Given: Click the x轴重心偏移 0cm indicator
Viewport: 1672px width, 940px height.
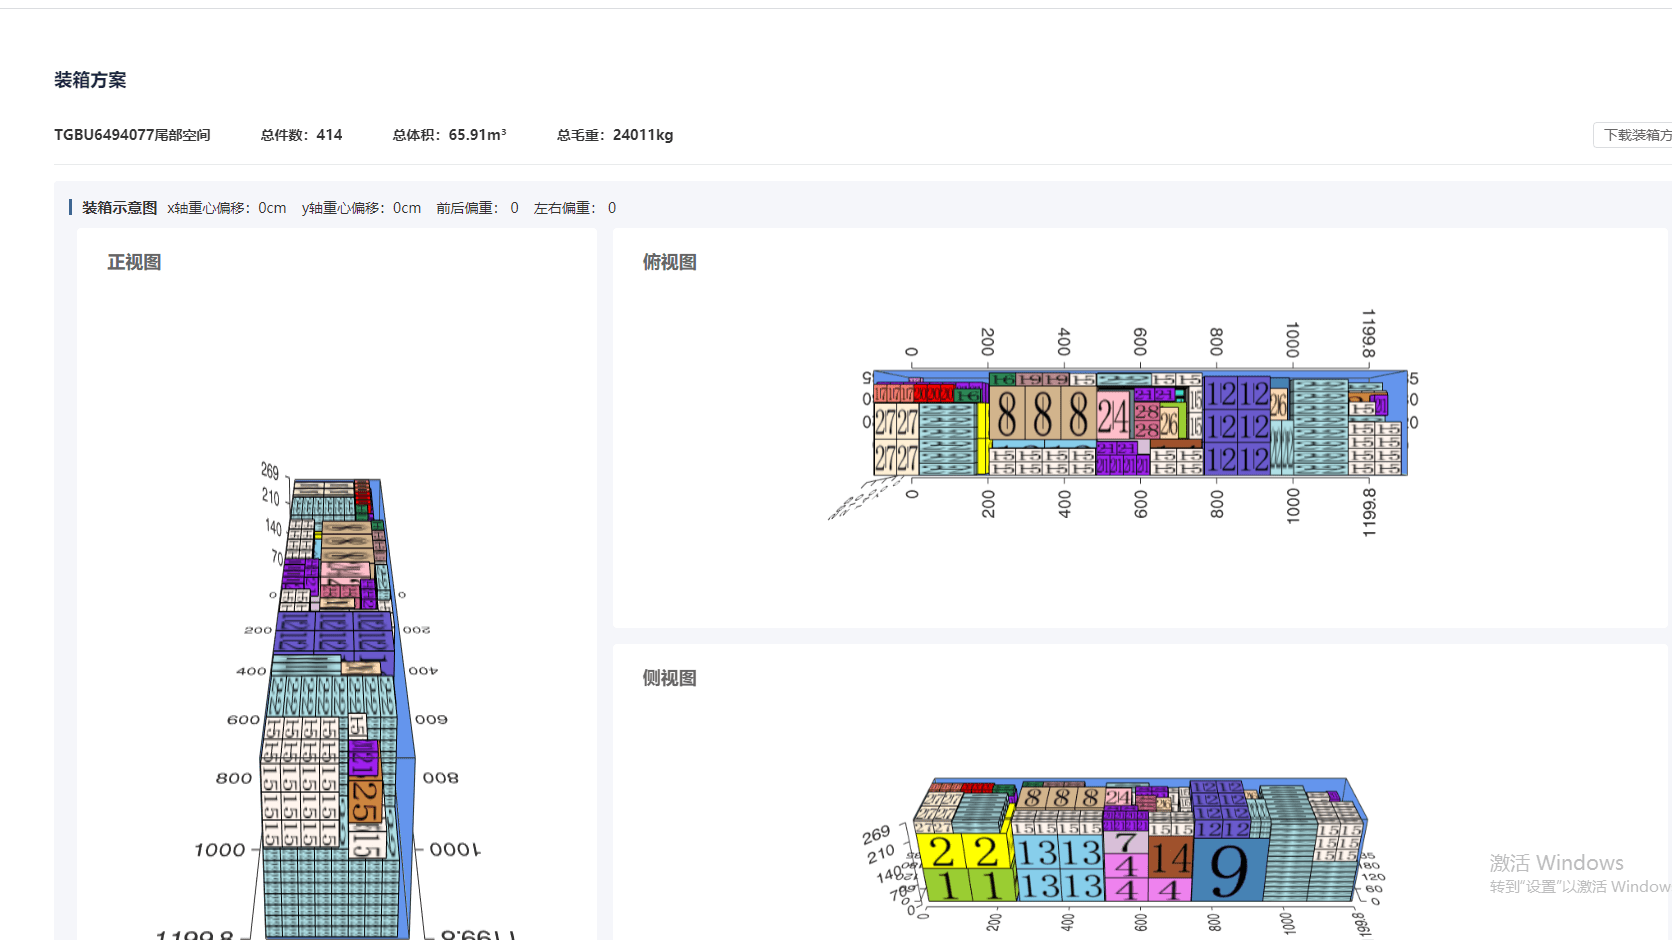Looking at the screenshot, I should click(226, 208).
